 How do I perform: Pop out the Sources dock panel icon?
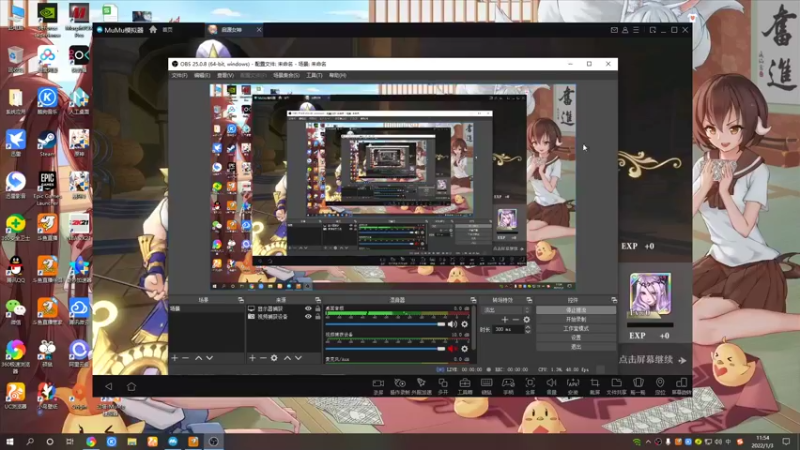(x=318, y=300)
